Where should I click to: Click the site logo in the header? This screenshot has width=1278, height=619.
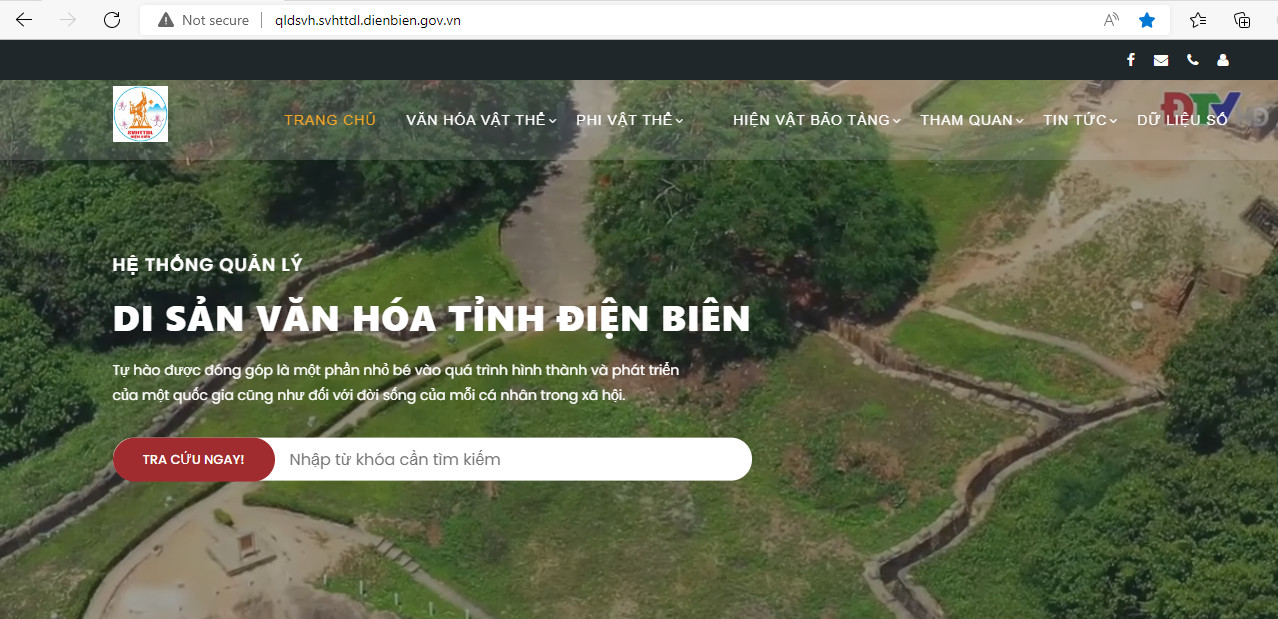tap(140, 114)
